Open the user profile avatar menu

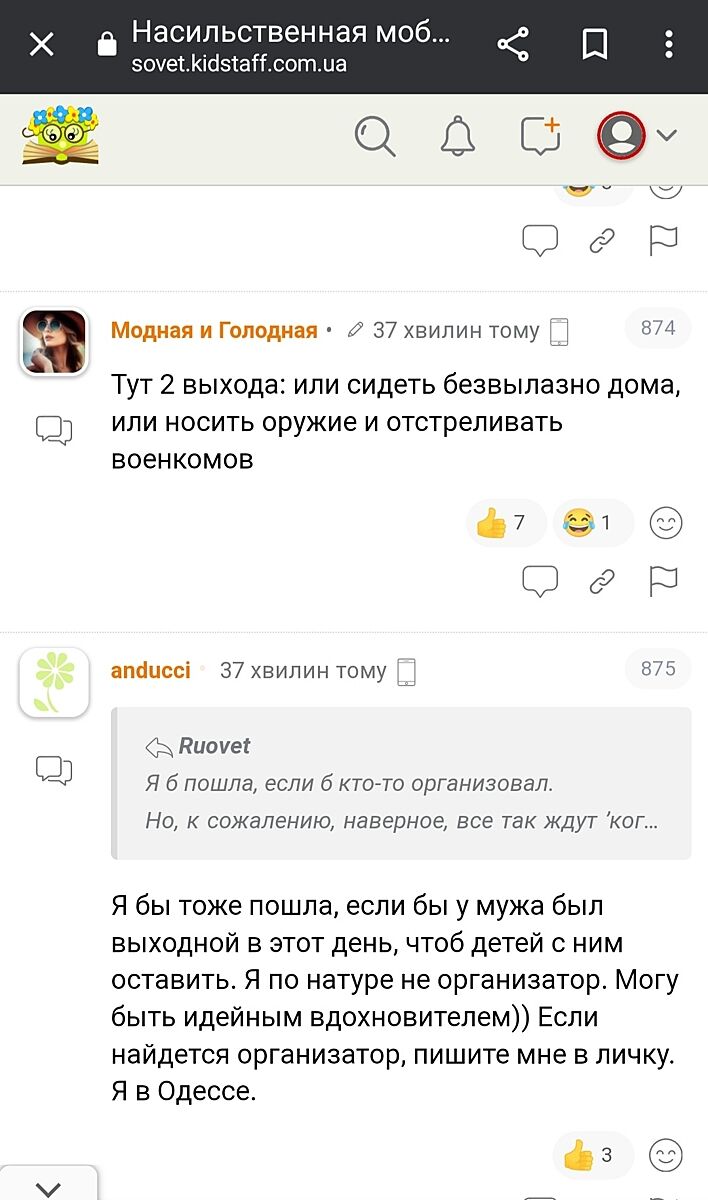tap(621, 136)
